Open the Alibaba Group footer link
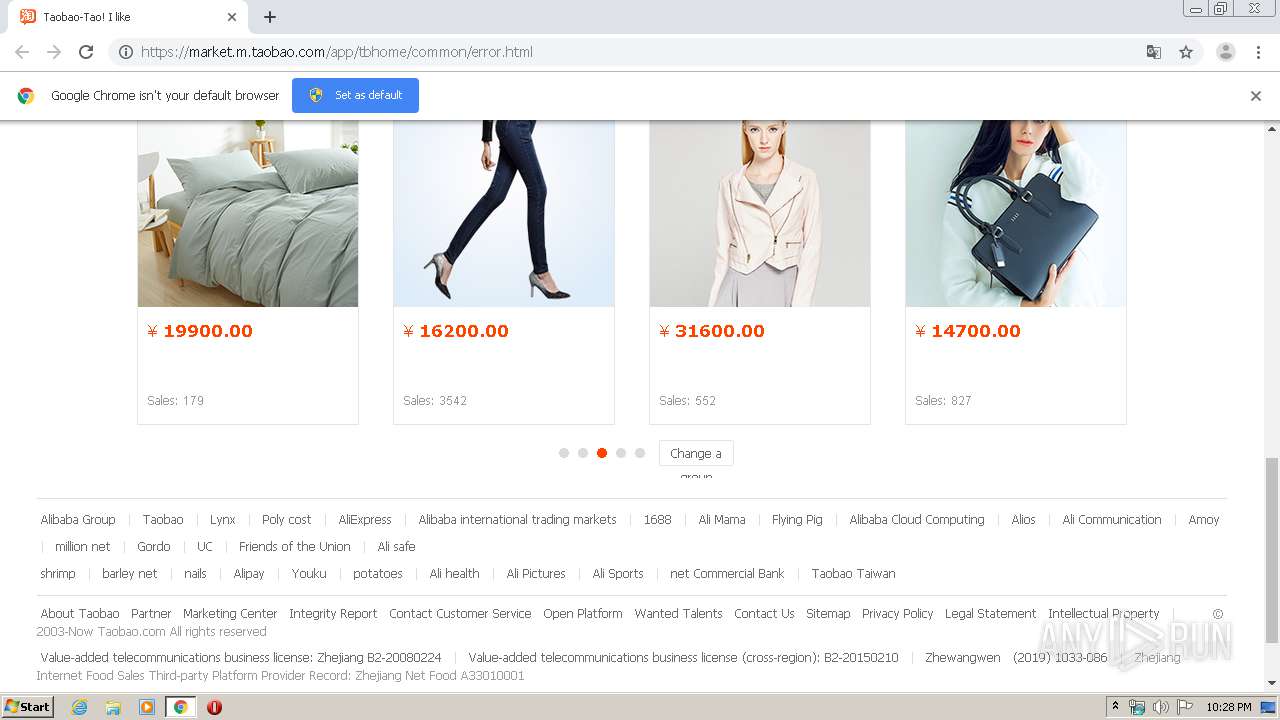This screenshot has width=1280, height=720. coord(78,520)
